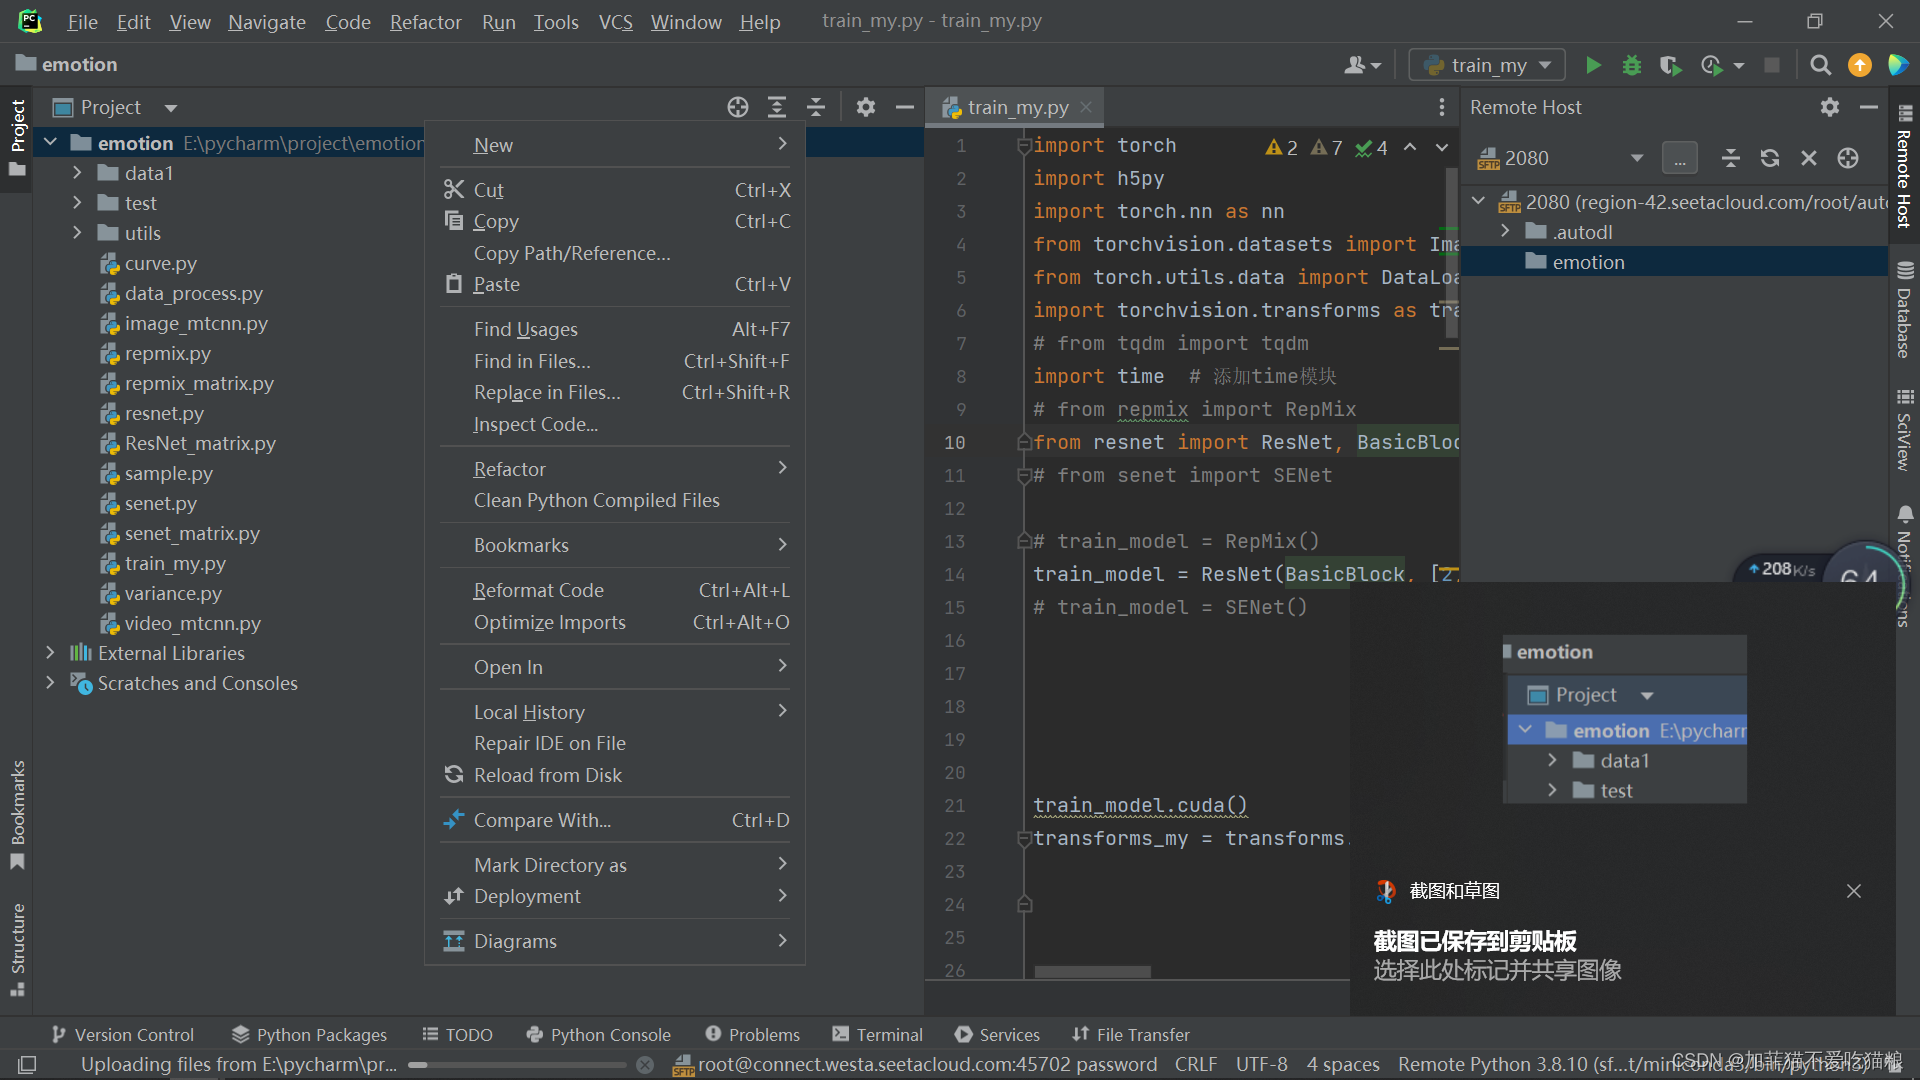Open the Refactor menu in menu bar
Screen dimensions: 1920x1080
[x=425, y=22]
